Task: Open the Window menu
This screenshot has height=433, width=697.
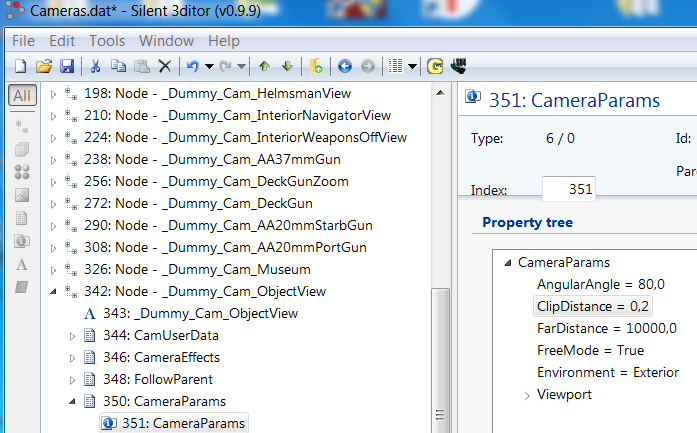Action: tap(166, 41)
